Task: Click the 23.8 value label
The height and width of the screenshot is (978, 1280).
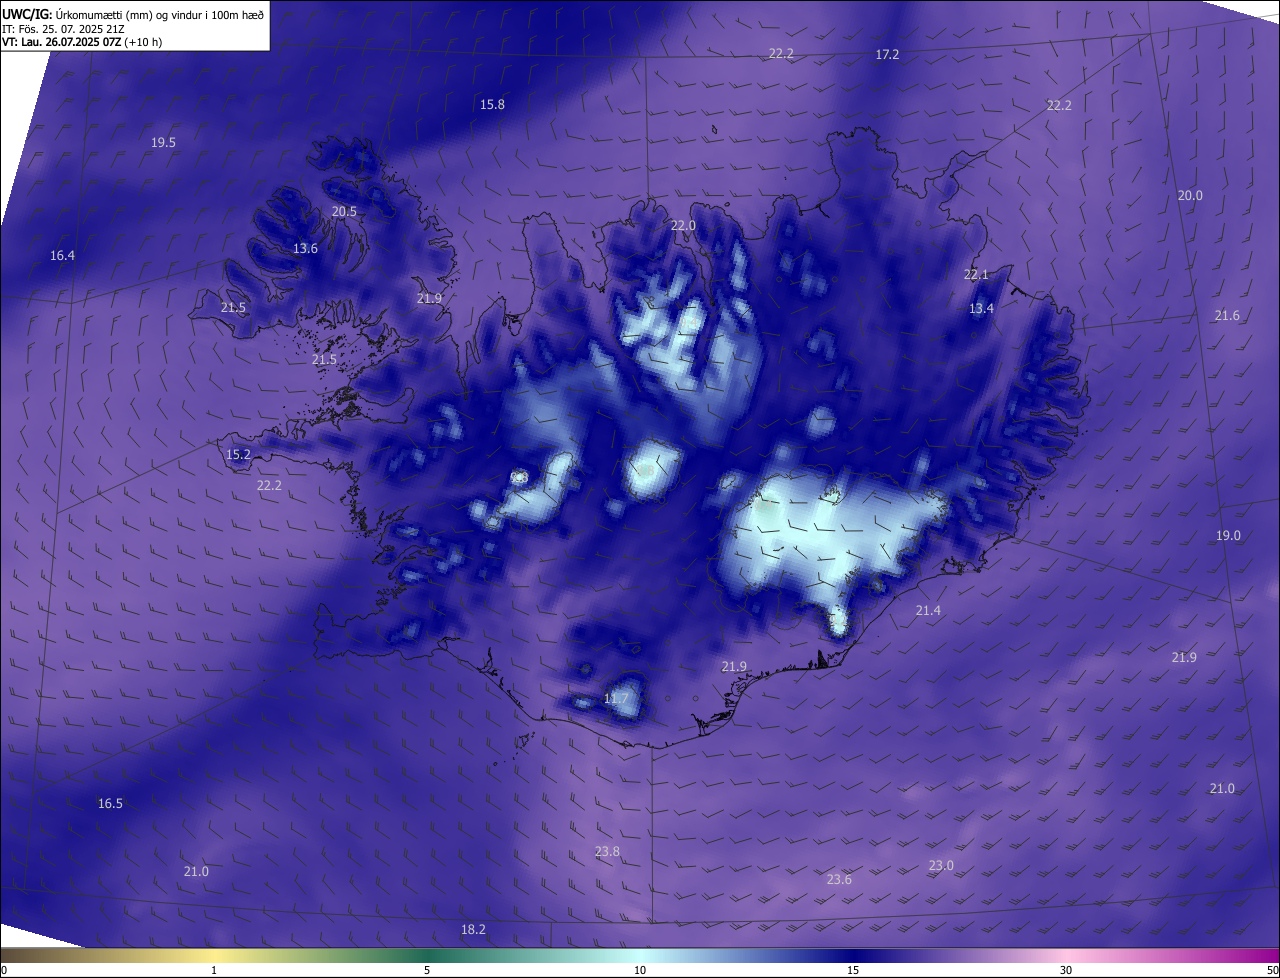Action: [606, 852]
